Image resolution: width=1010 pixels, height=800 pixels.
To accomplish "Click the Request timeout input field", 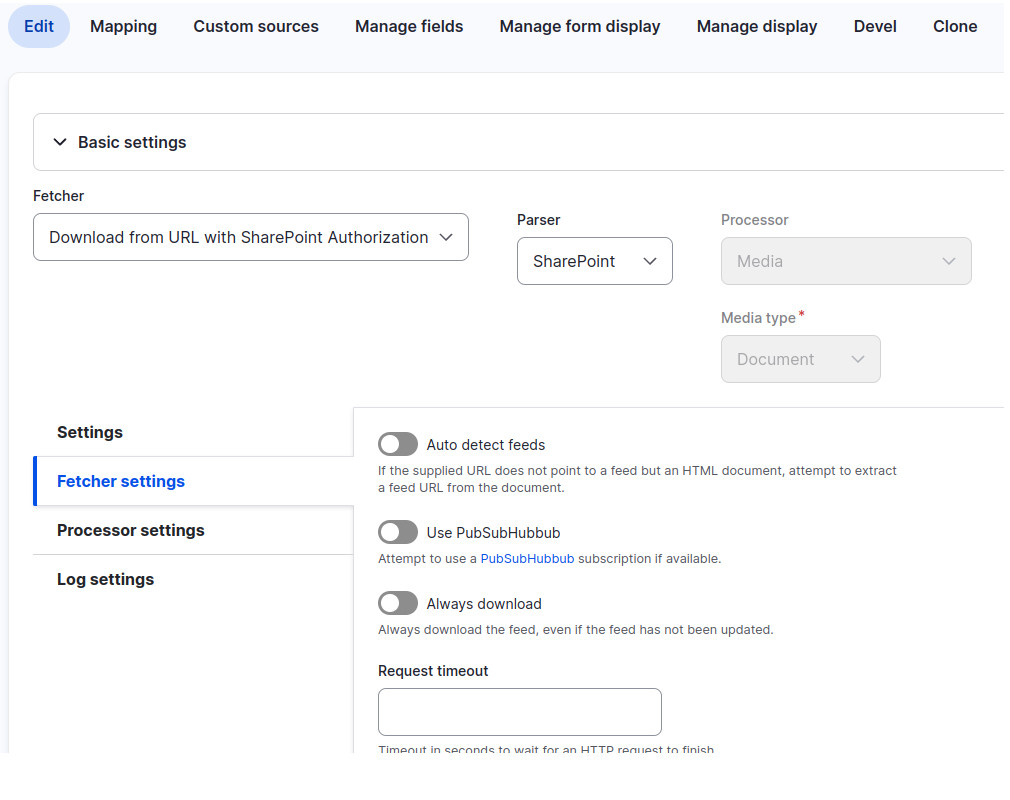I will point(519,712).
